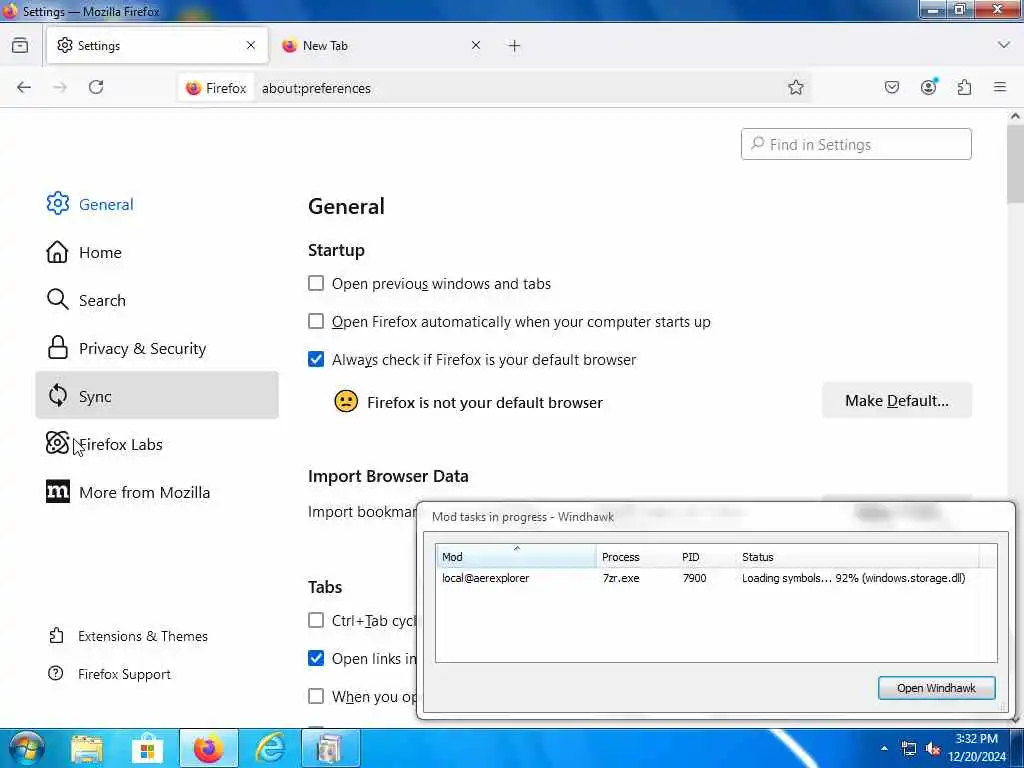Click the Firefox identity icon in address bar
Viewport: 1024px width, 768px height.
point(216,88)
